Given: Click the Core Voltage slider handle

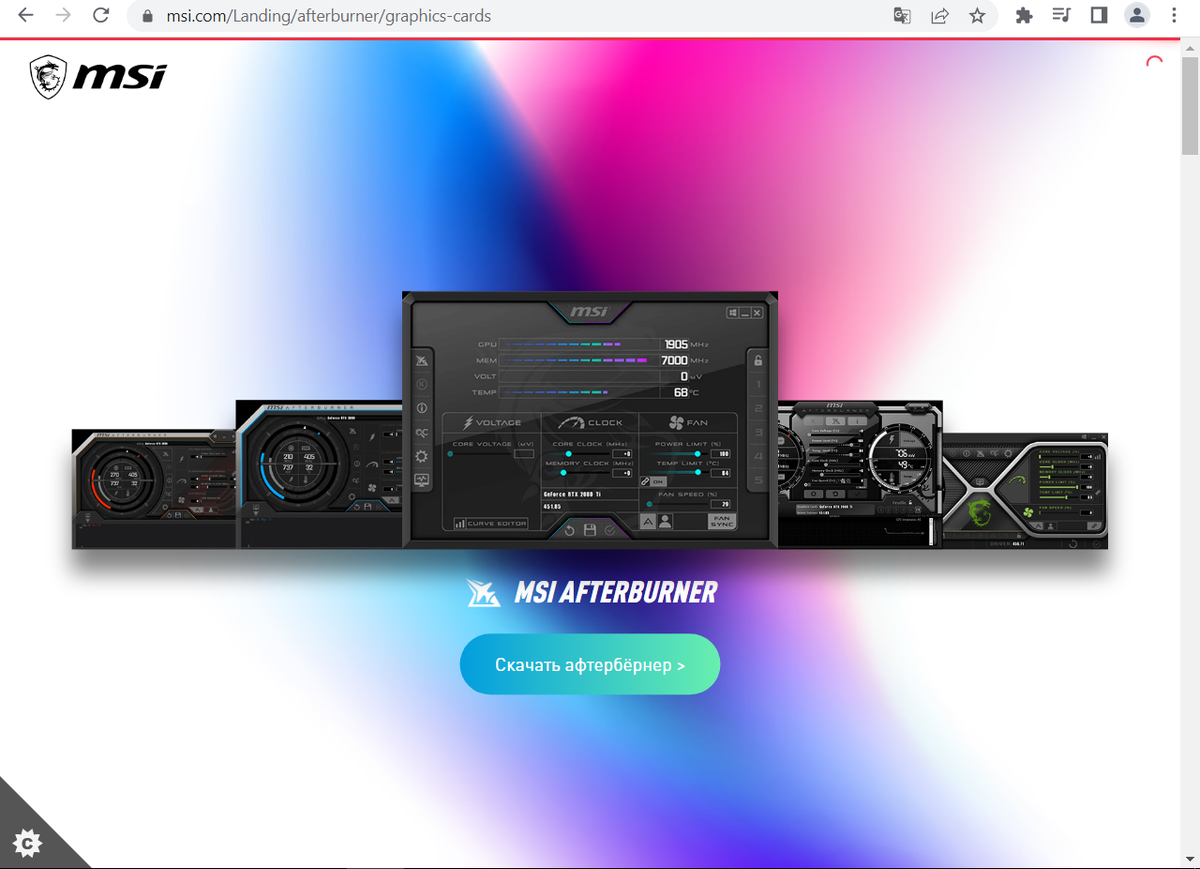Looking at the screenshot, I should [450, 454].
